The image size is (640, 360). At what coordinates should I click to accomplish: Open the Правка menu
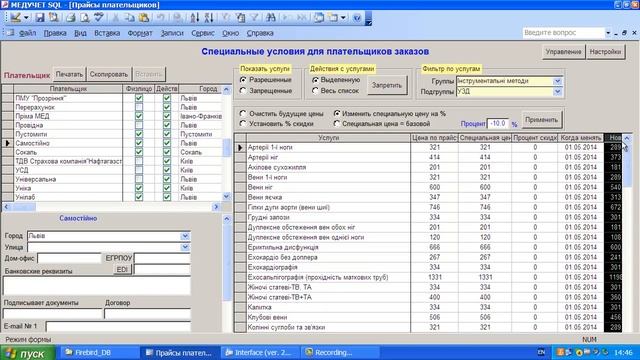(x=55, y=33)
